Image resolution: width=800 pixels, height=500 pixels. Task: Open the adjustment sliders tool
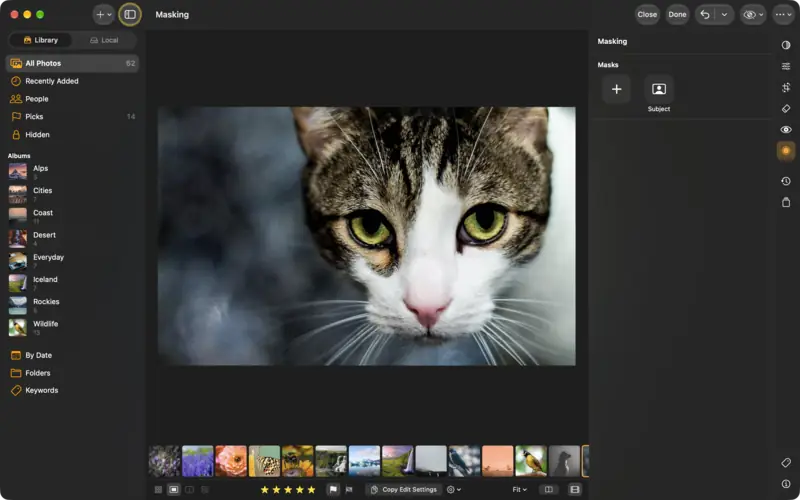pyautogui.click(x=786, y=66)
